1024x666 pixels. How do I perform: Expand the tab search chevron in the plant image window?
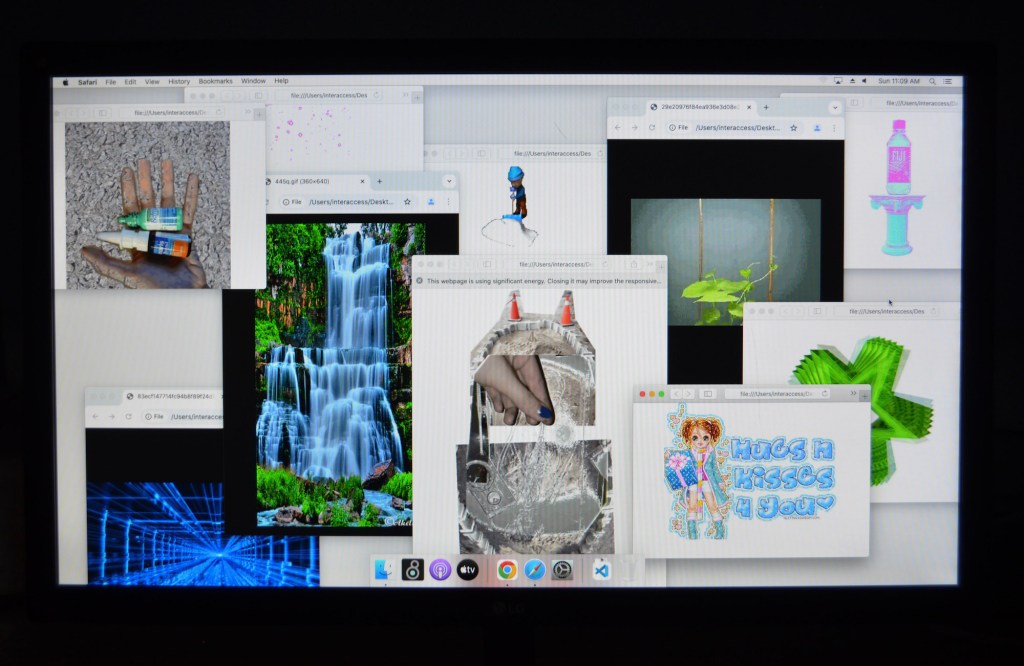point(835,107)
